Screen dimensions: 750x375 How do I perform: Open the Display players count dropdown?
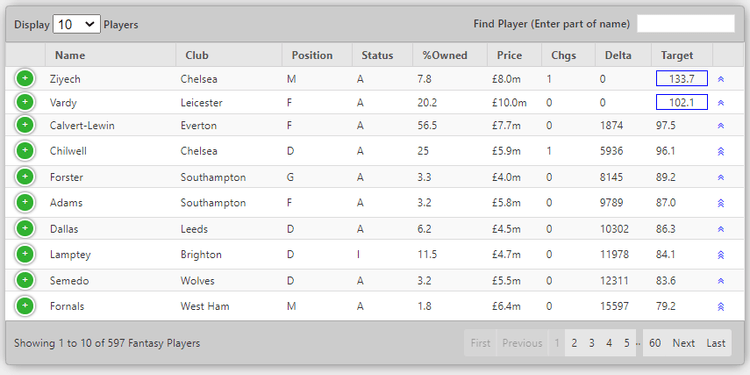[77, 24]
